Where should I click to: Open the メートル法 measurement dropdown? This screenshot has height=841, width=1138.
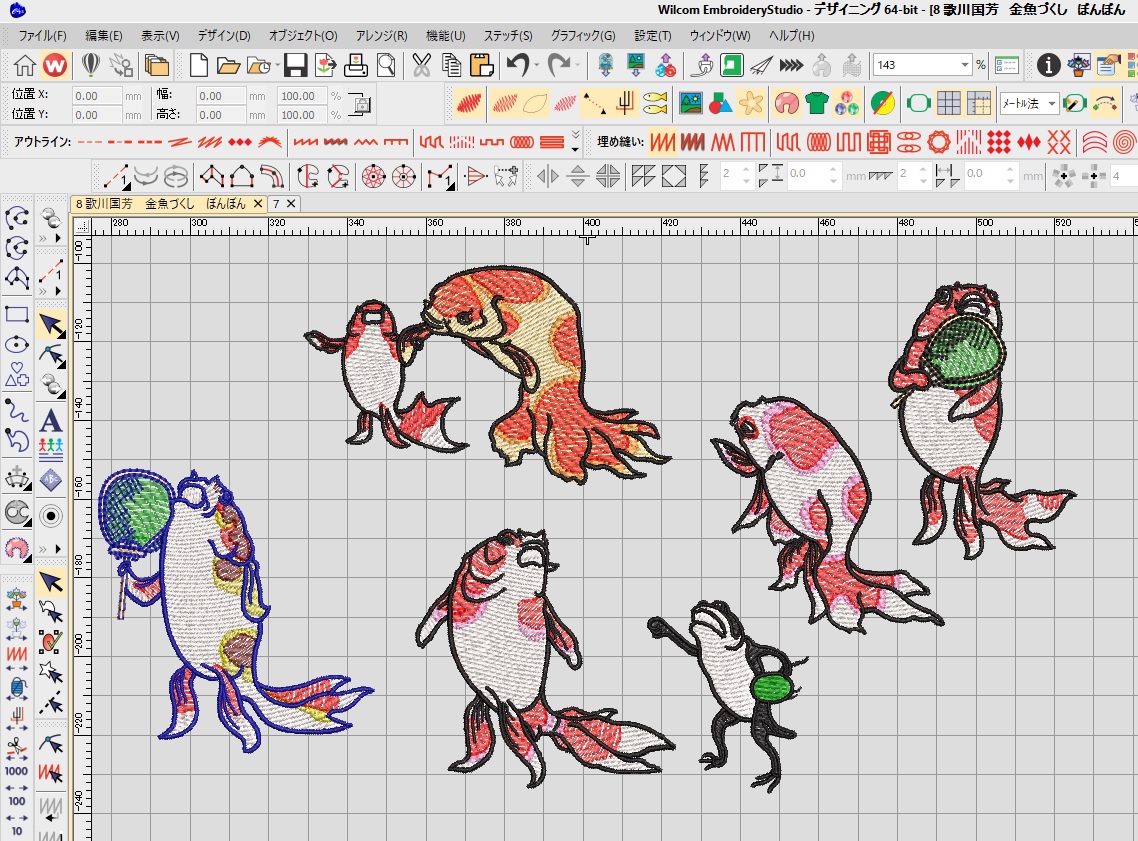(1051, 104)
